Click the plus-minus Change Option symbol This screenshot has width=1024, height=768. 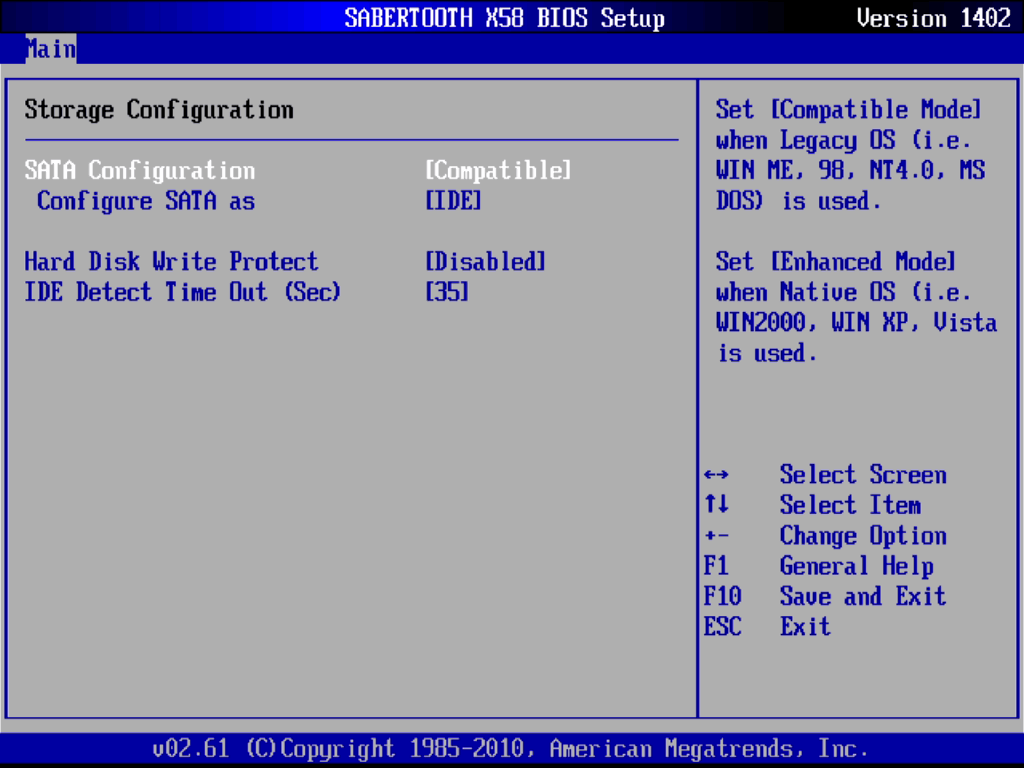716,536
